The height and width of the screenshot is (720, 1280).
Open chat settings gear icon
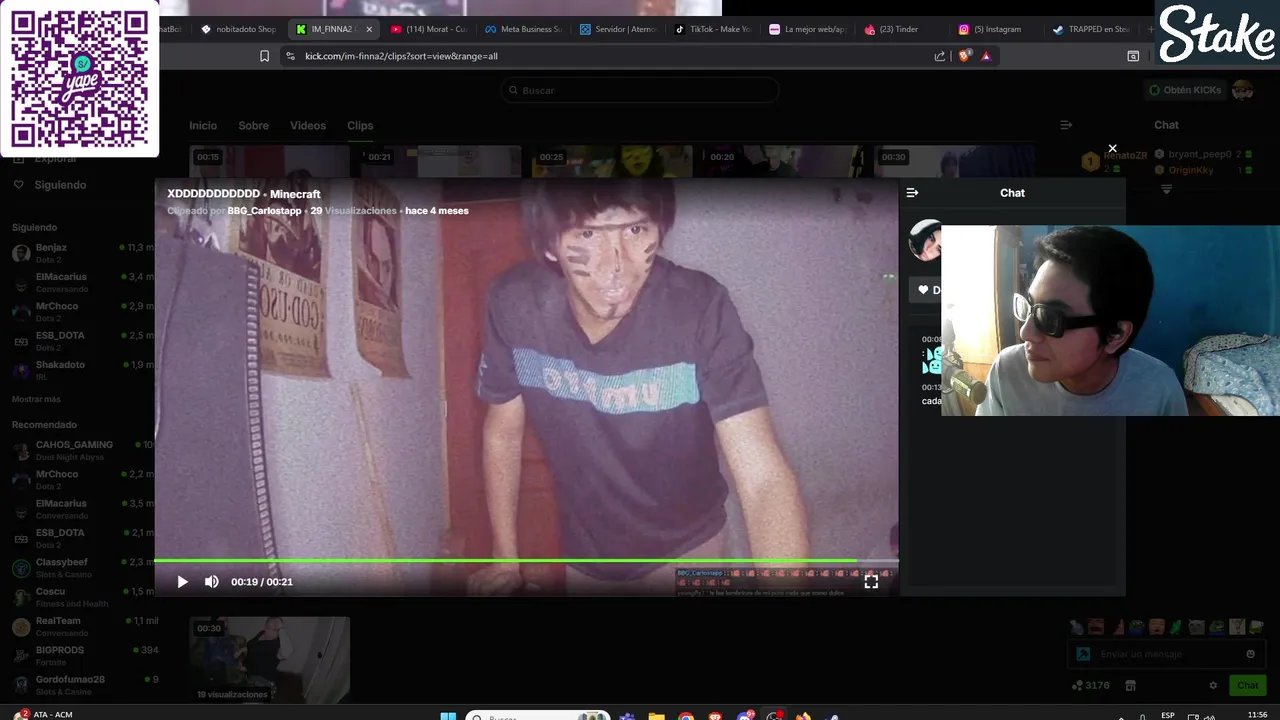(1213, 685)
